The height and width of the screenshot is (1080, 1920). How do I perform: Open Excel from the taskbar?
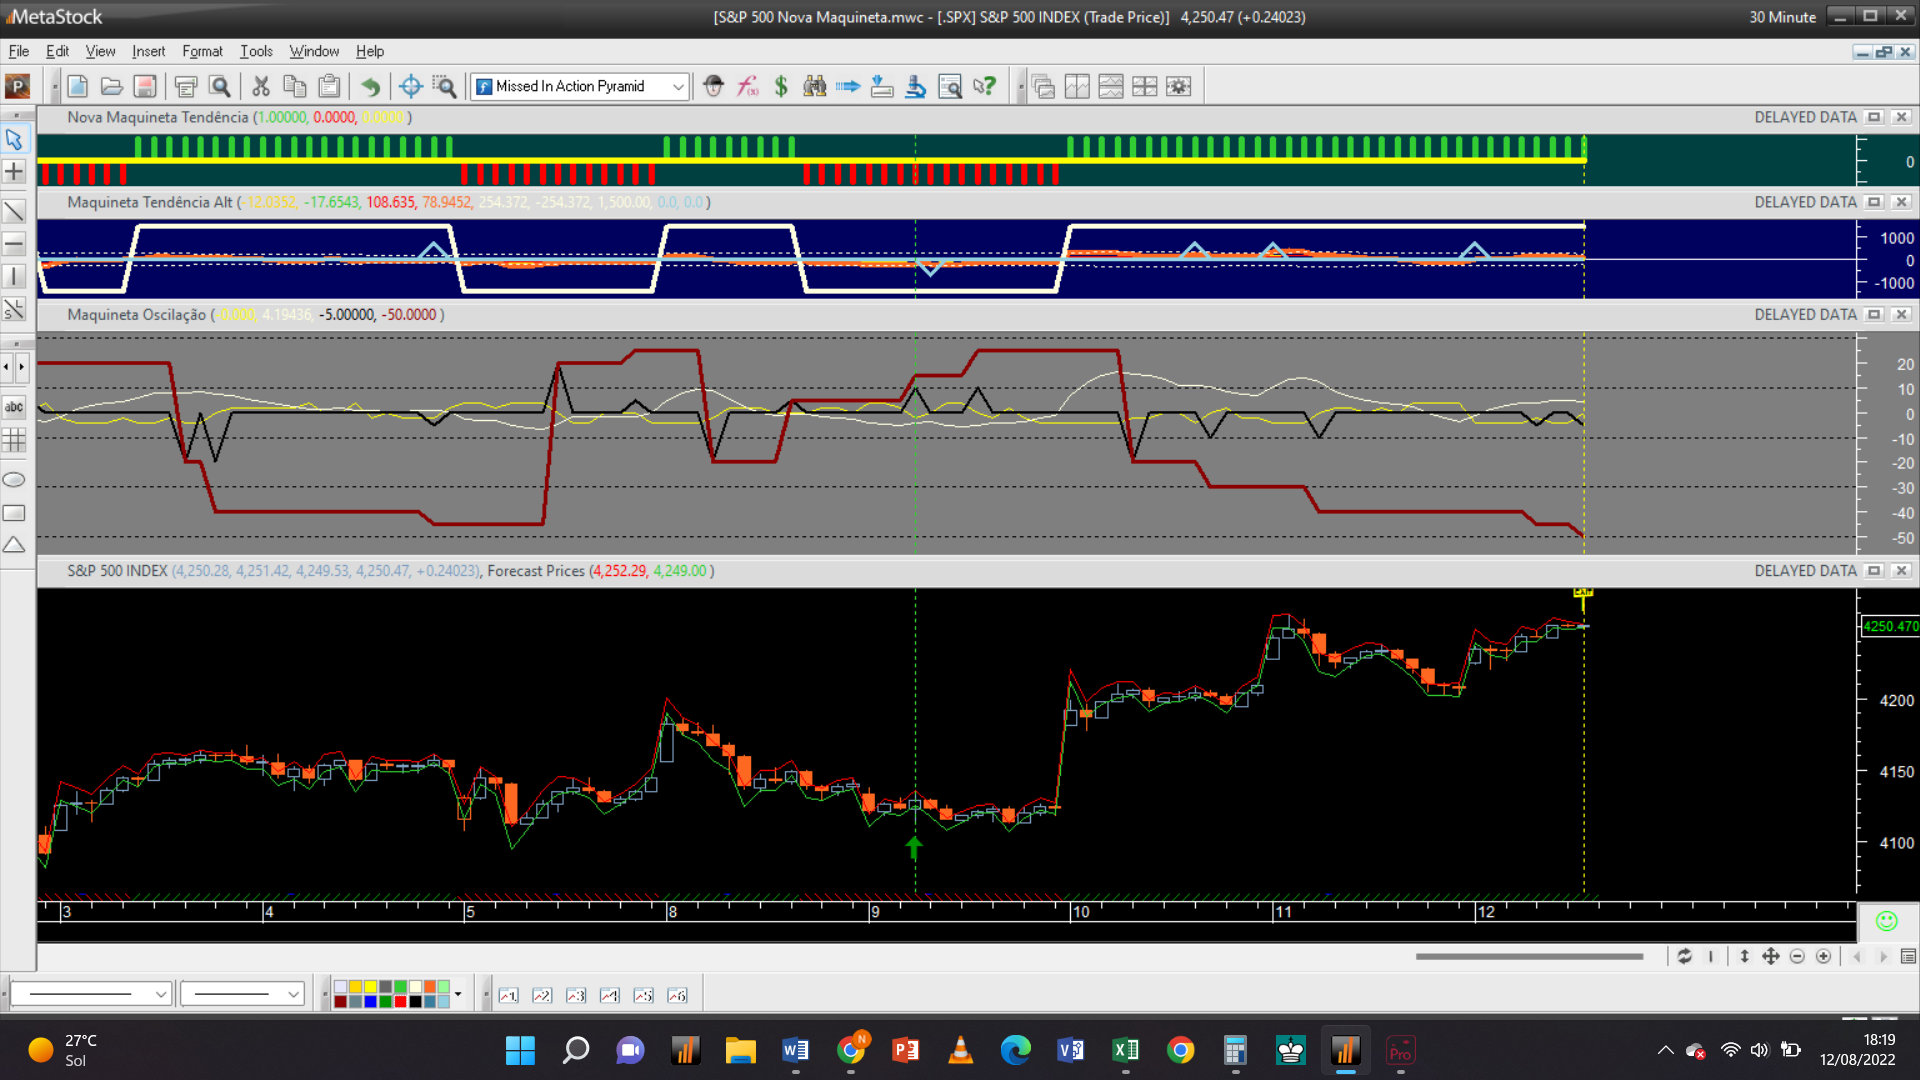1126,1050
